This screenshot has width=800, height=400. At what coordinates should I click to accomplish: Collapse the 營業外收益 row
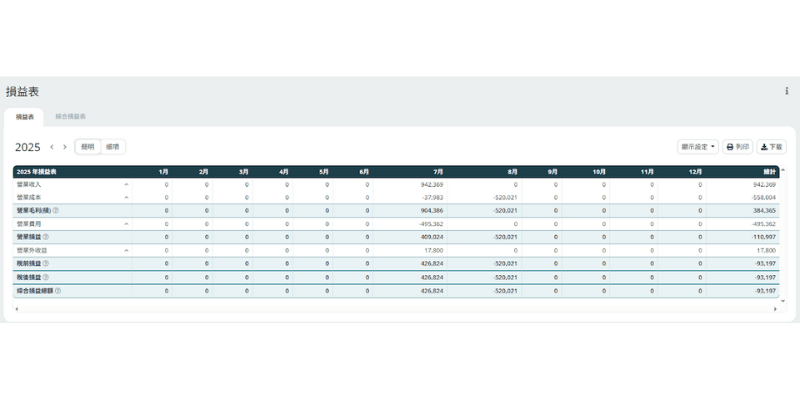tap(126, 251)
